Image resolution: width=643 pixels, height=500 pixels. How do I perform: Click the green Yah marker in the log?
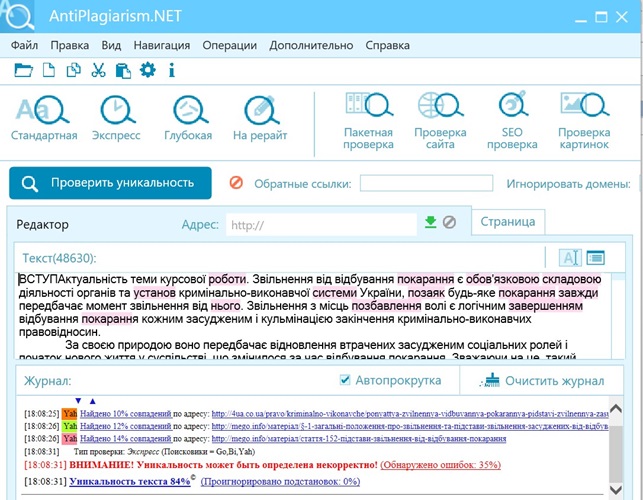(70, 426)
